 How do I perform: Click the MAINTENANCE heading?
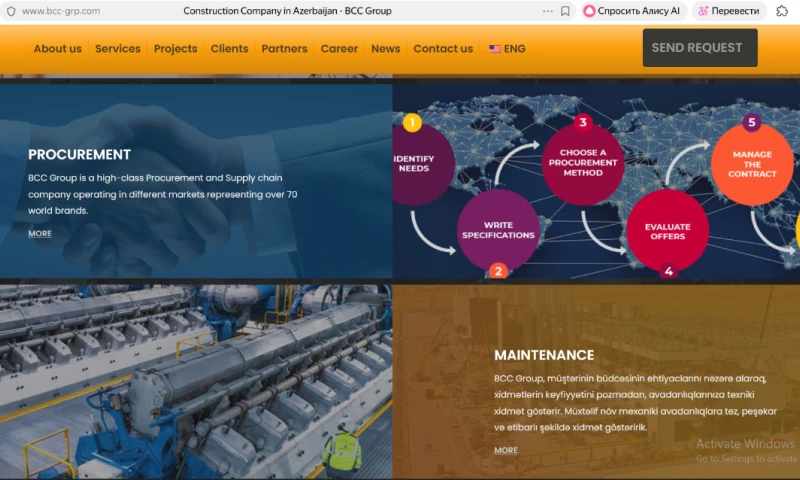point(544,355)
